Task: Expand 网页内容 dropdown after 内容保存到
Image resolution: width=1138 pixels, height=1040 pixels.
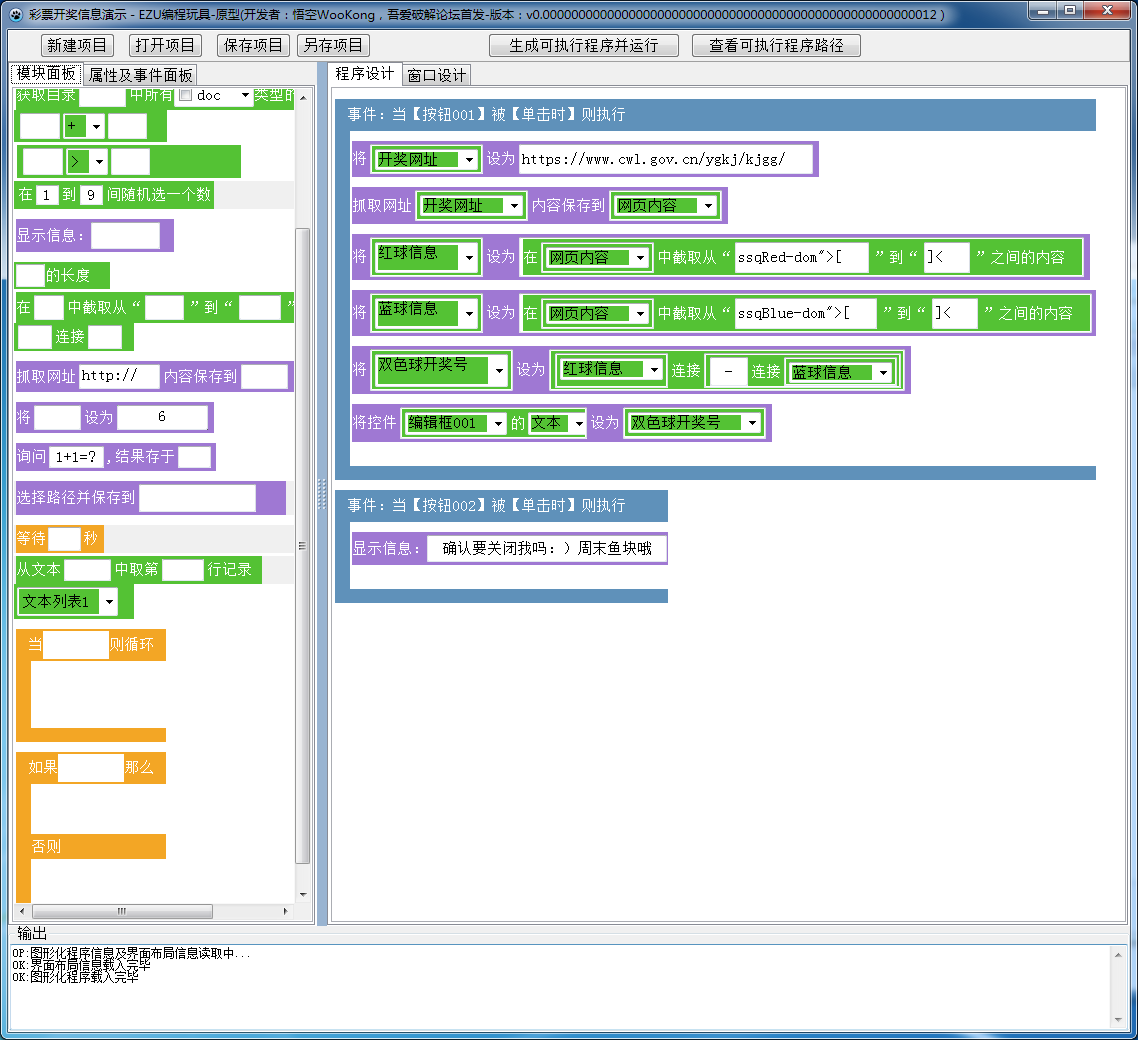Action: (708, 205)
